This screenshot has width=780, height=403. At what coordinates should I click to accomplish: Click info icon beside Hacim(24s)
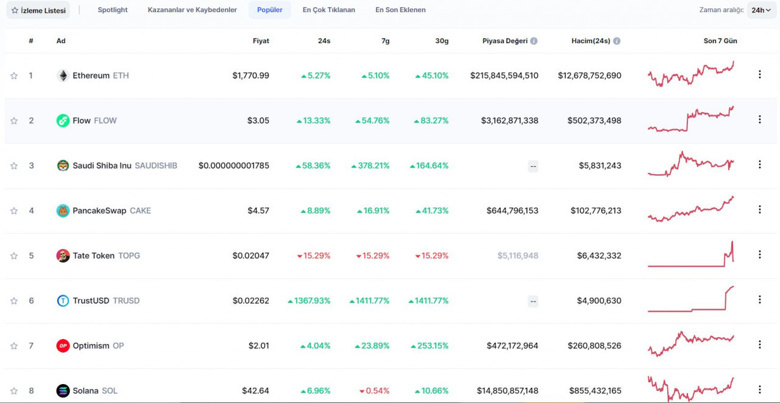click(x=617, y=41)
